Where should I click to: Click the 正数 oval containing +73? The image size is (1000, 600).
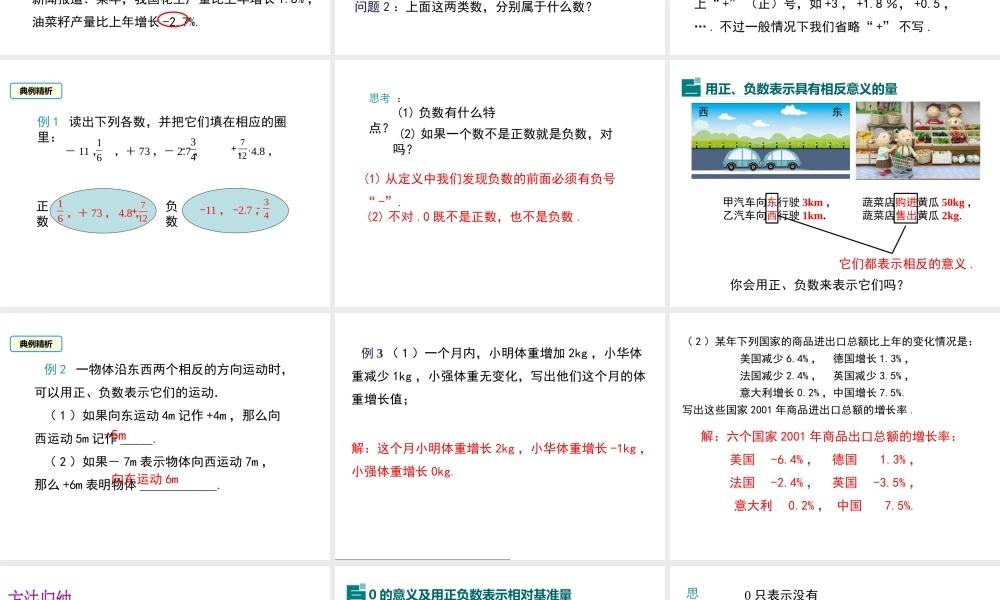click(x=103, y=210)
